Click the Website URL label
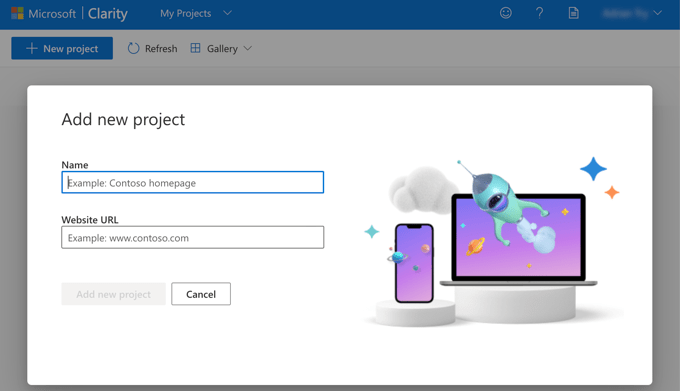The width and height of the screenshot is (680, 391). 90,220
